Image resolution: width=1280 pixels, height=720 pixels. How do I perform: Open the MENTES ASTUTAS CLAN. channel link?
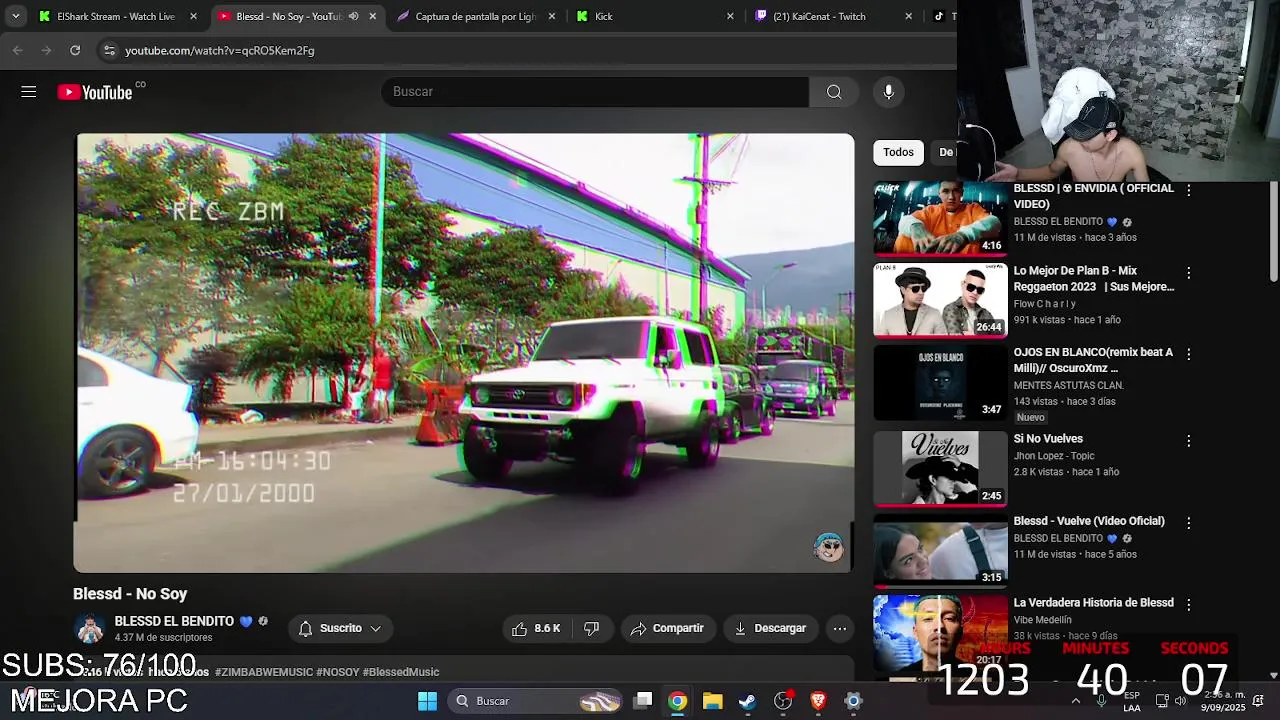tap(1068, 385)
